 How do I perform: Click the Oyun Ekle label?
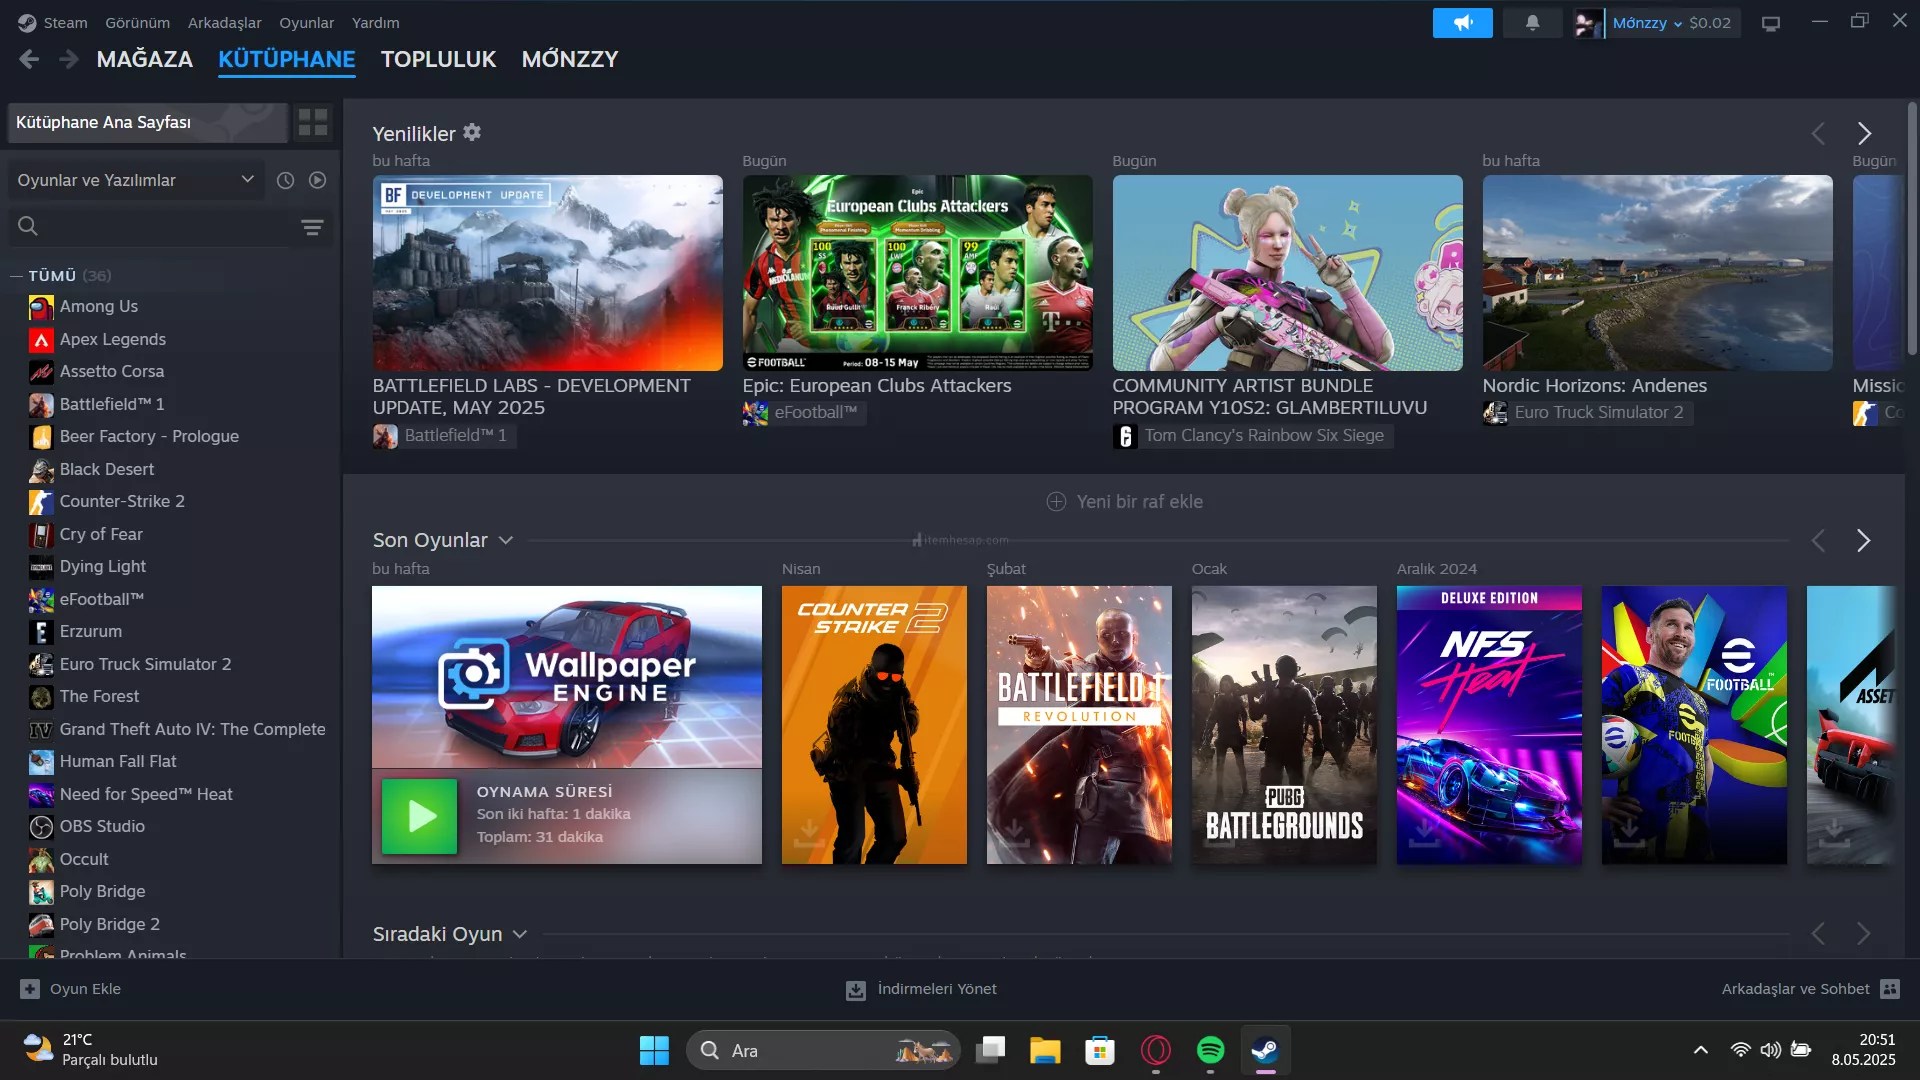coord(85,989)
